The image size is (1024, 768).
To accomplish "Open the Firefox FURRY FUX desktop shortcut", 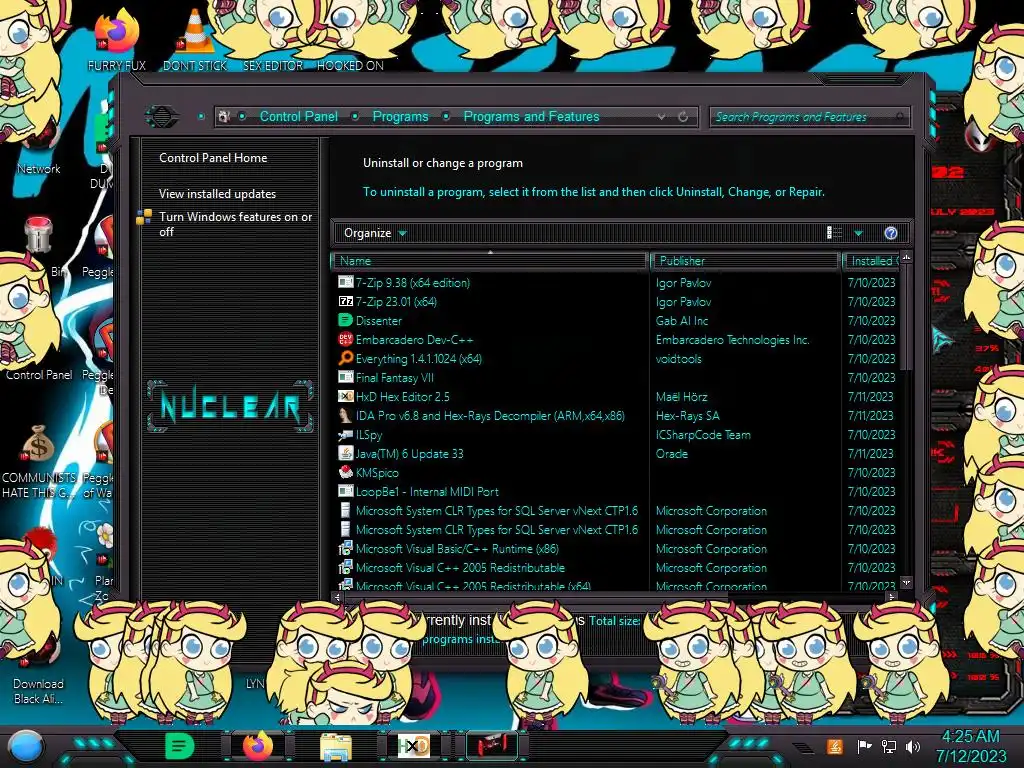I will (x=116, y=40).
